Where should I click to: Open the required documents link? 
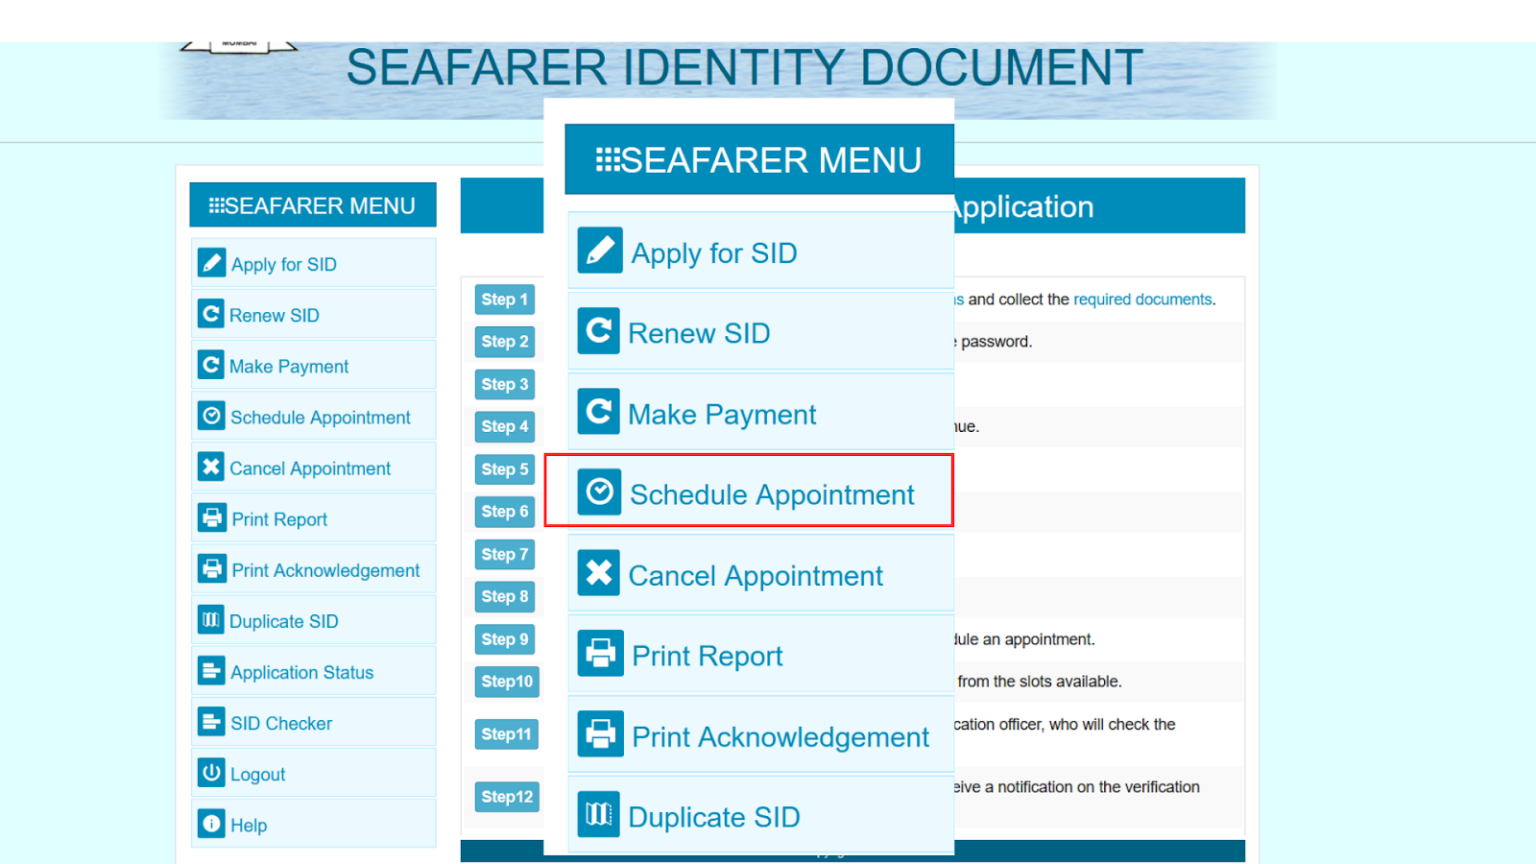click(x=1143, y=299)
